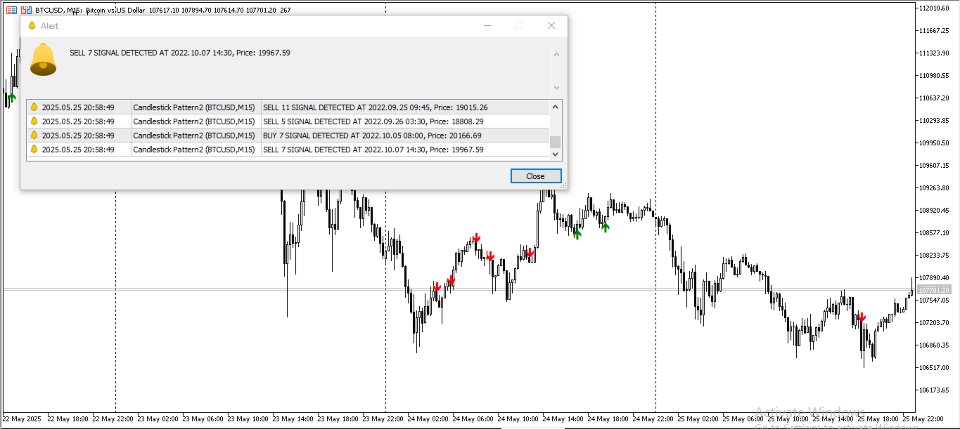Click time axis label '24 May 18:00'
Viewport: 960px width, 429px height.
coord(607,419)
